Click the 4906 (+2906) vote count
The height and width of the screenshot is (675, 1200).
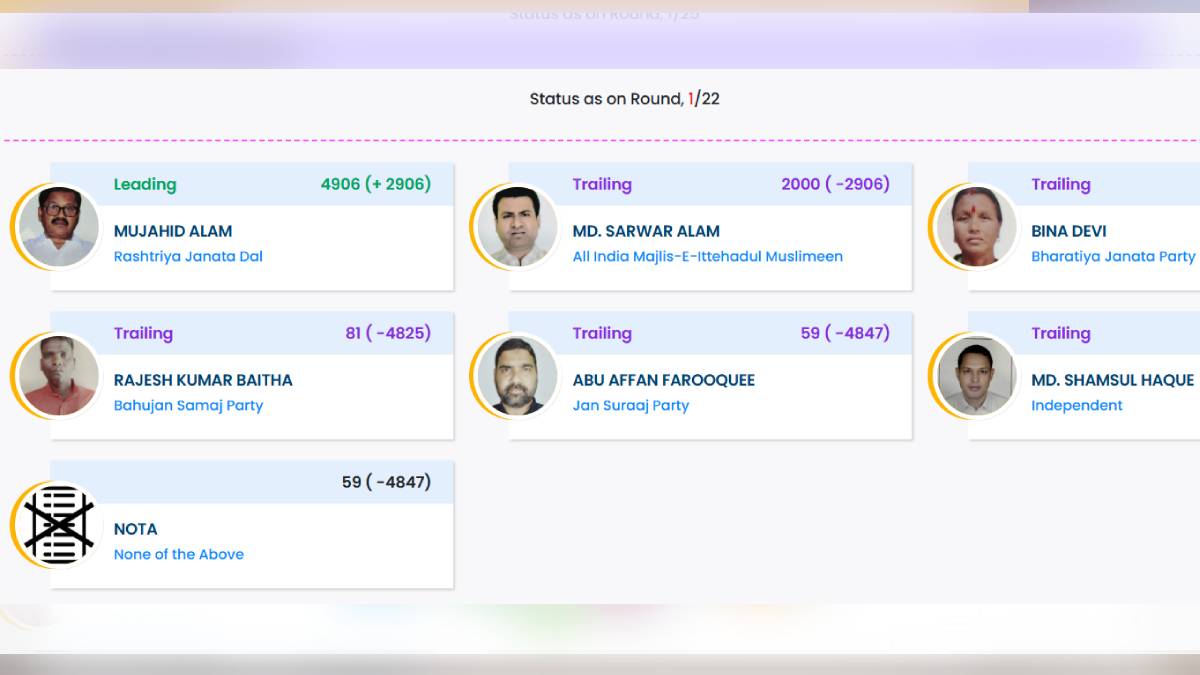375,185
